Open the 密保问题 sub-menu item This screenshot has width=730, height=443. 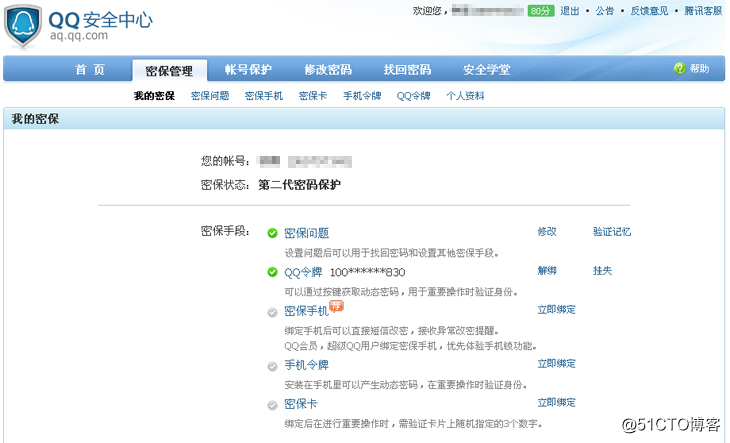click(210, 96)
